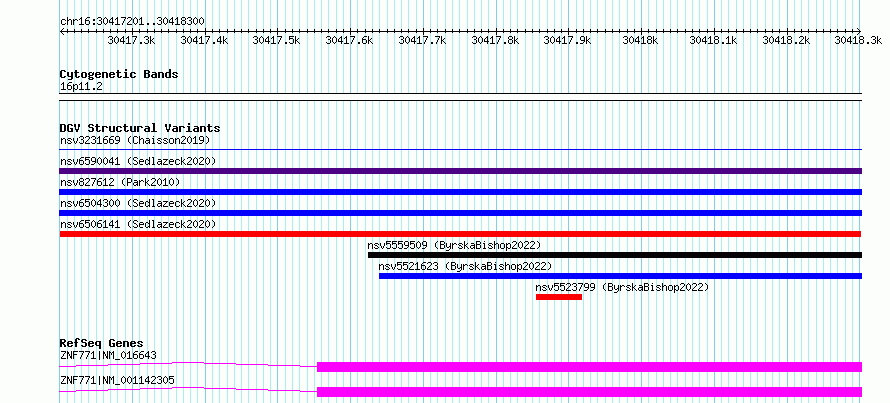Open variant nsv6506141 (Sedlazeck2020) label

138,224
